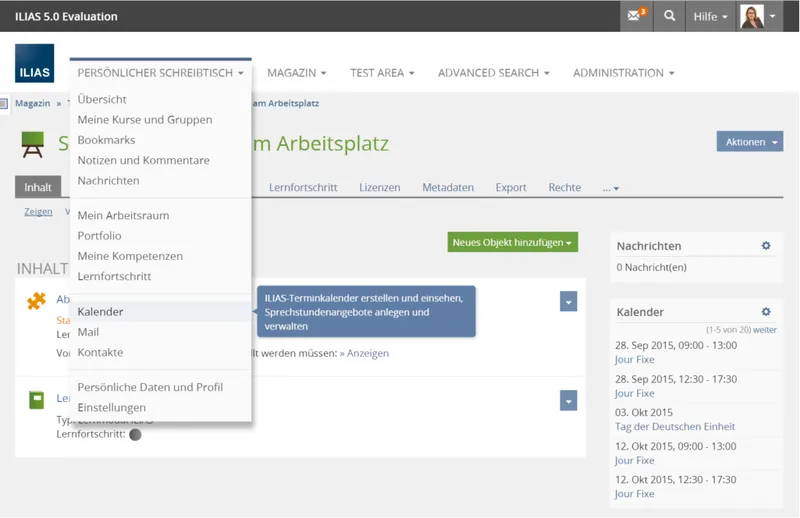Click the Lernfortschritt gray status circle
800x518 pixels.
(x=135, y=434)
